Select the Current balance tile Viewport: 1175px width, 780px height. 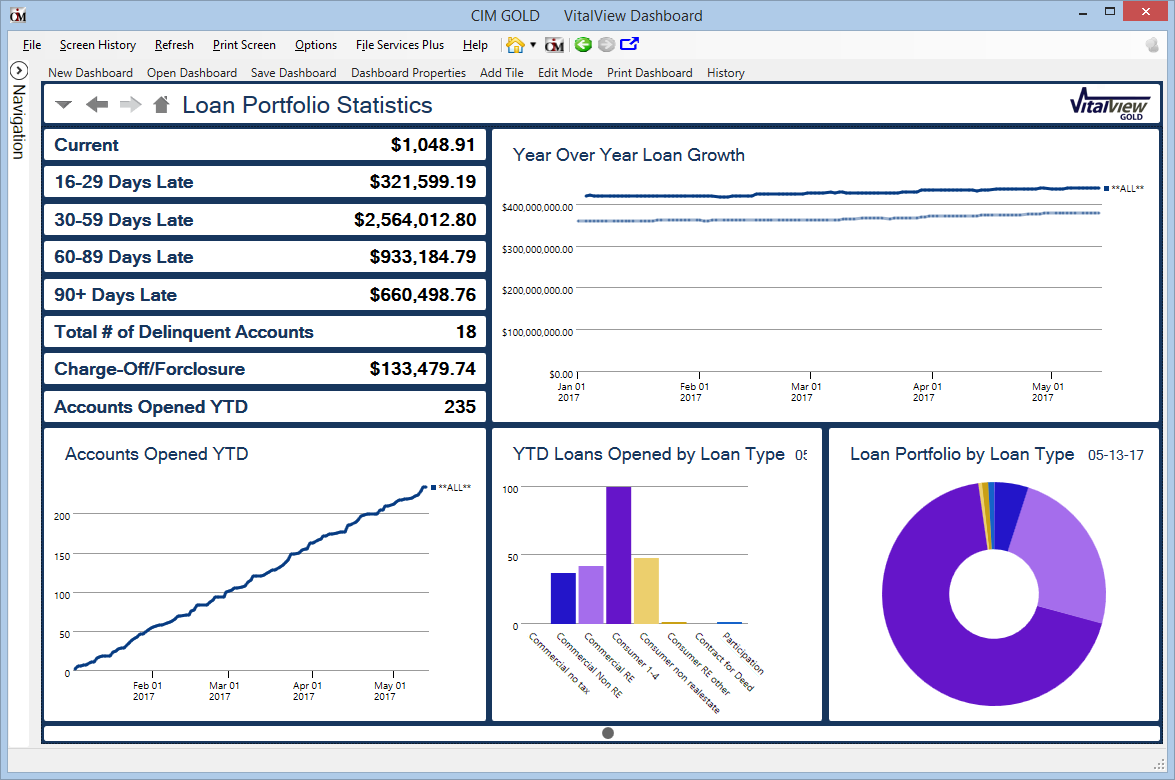[x=265, y=145]
